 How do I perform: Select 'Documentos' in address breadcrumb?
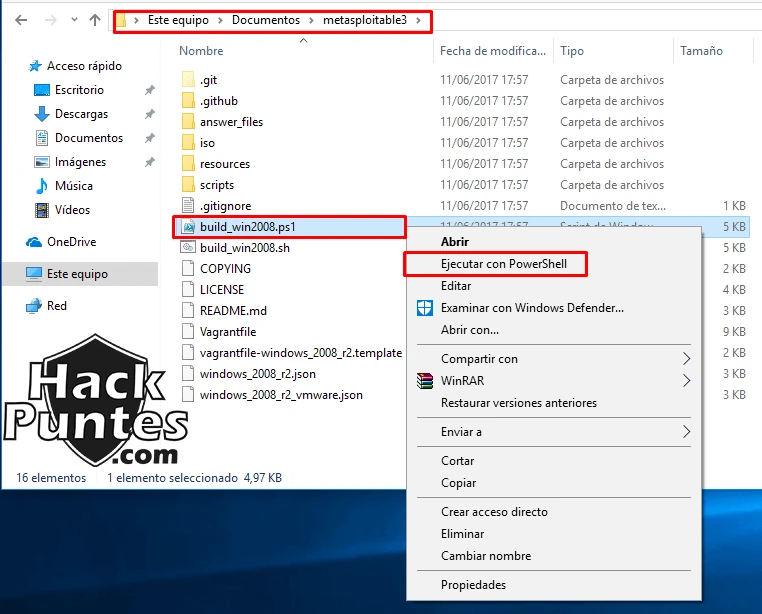(266, 20)
